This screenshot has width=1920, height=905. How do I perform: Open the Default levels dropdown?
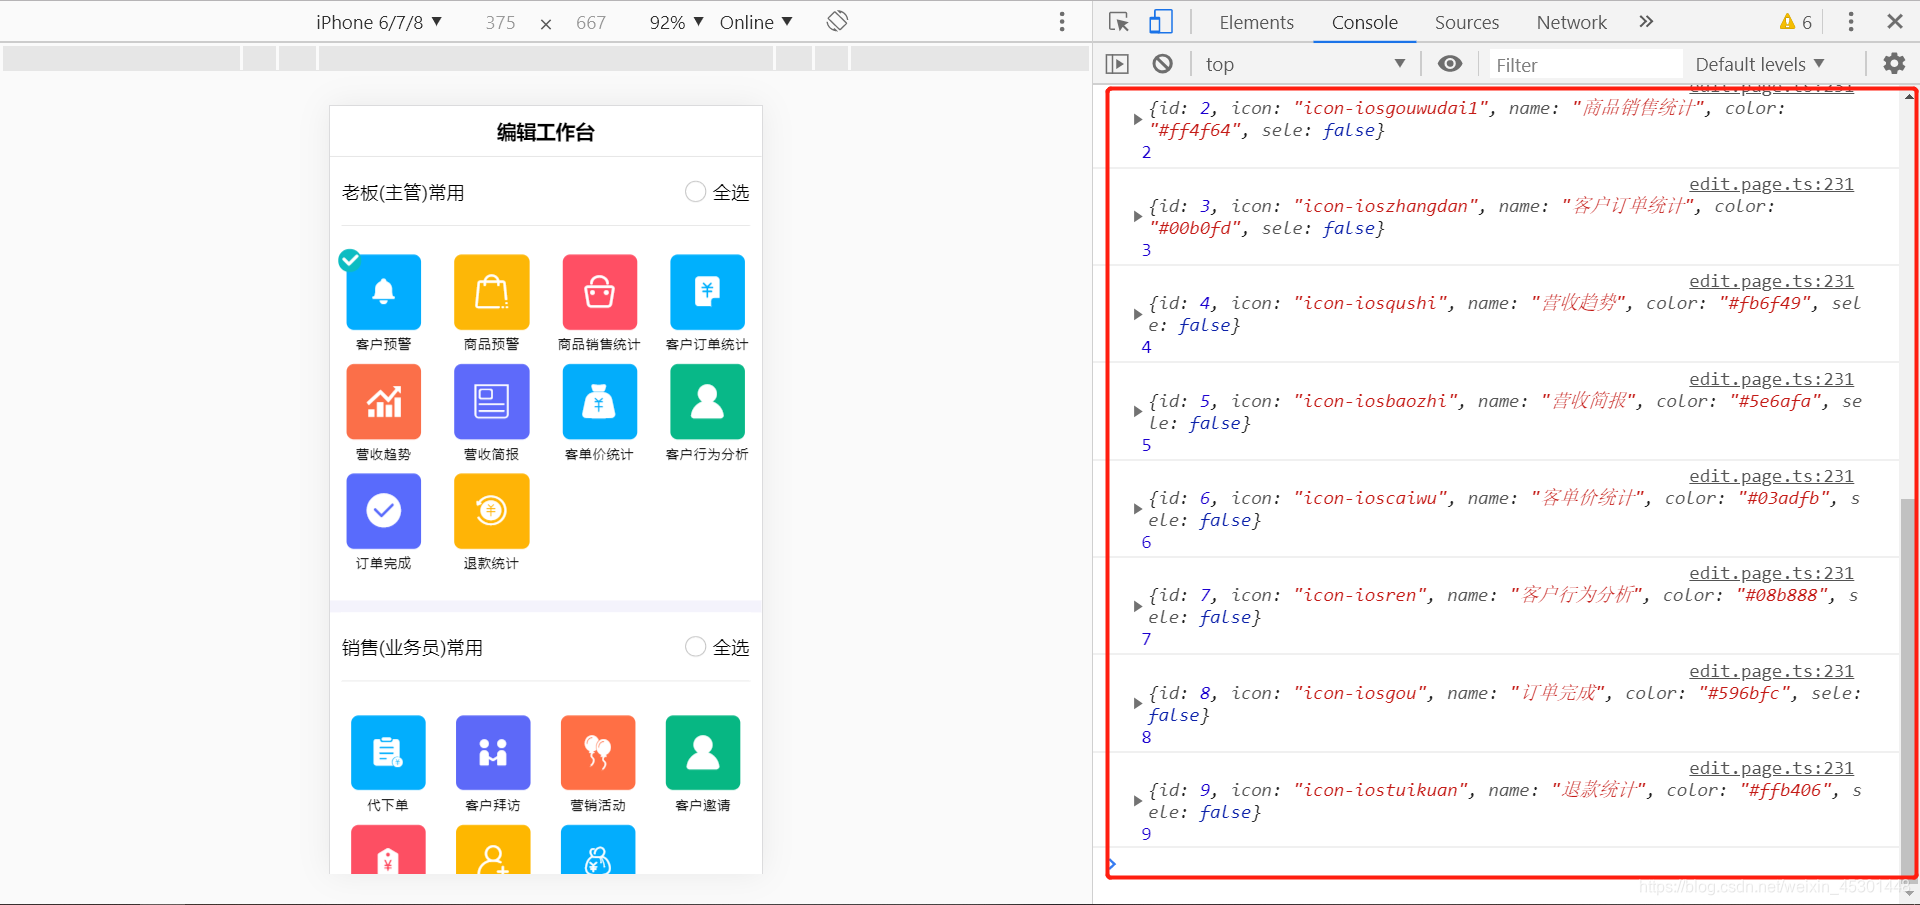pos(1760,64)
